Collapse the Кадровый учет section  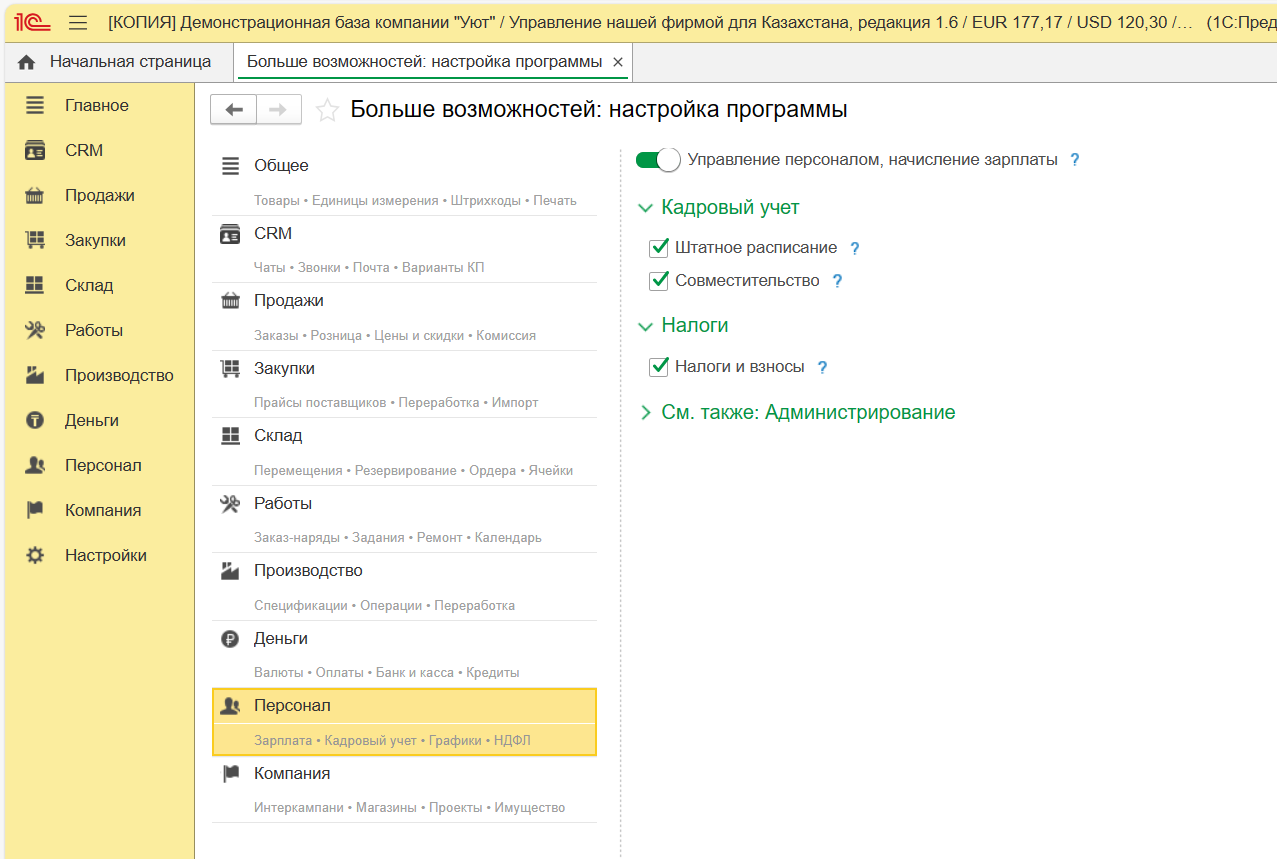pyautogui.click(x=645, y=208)
